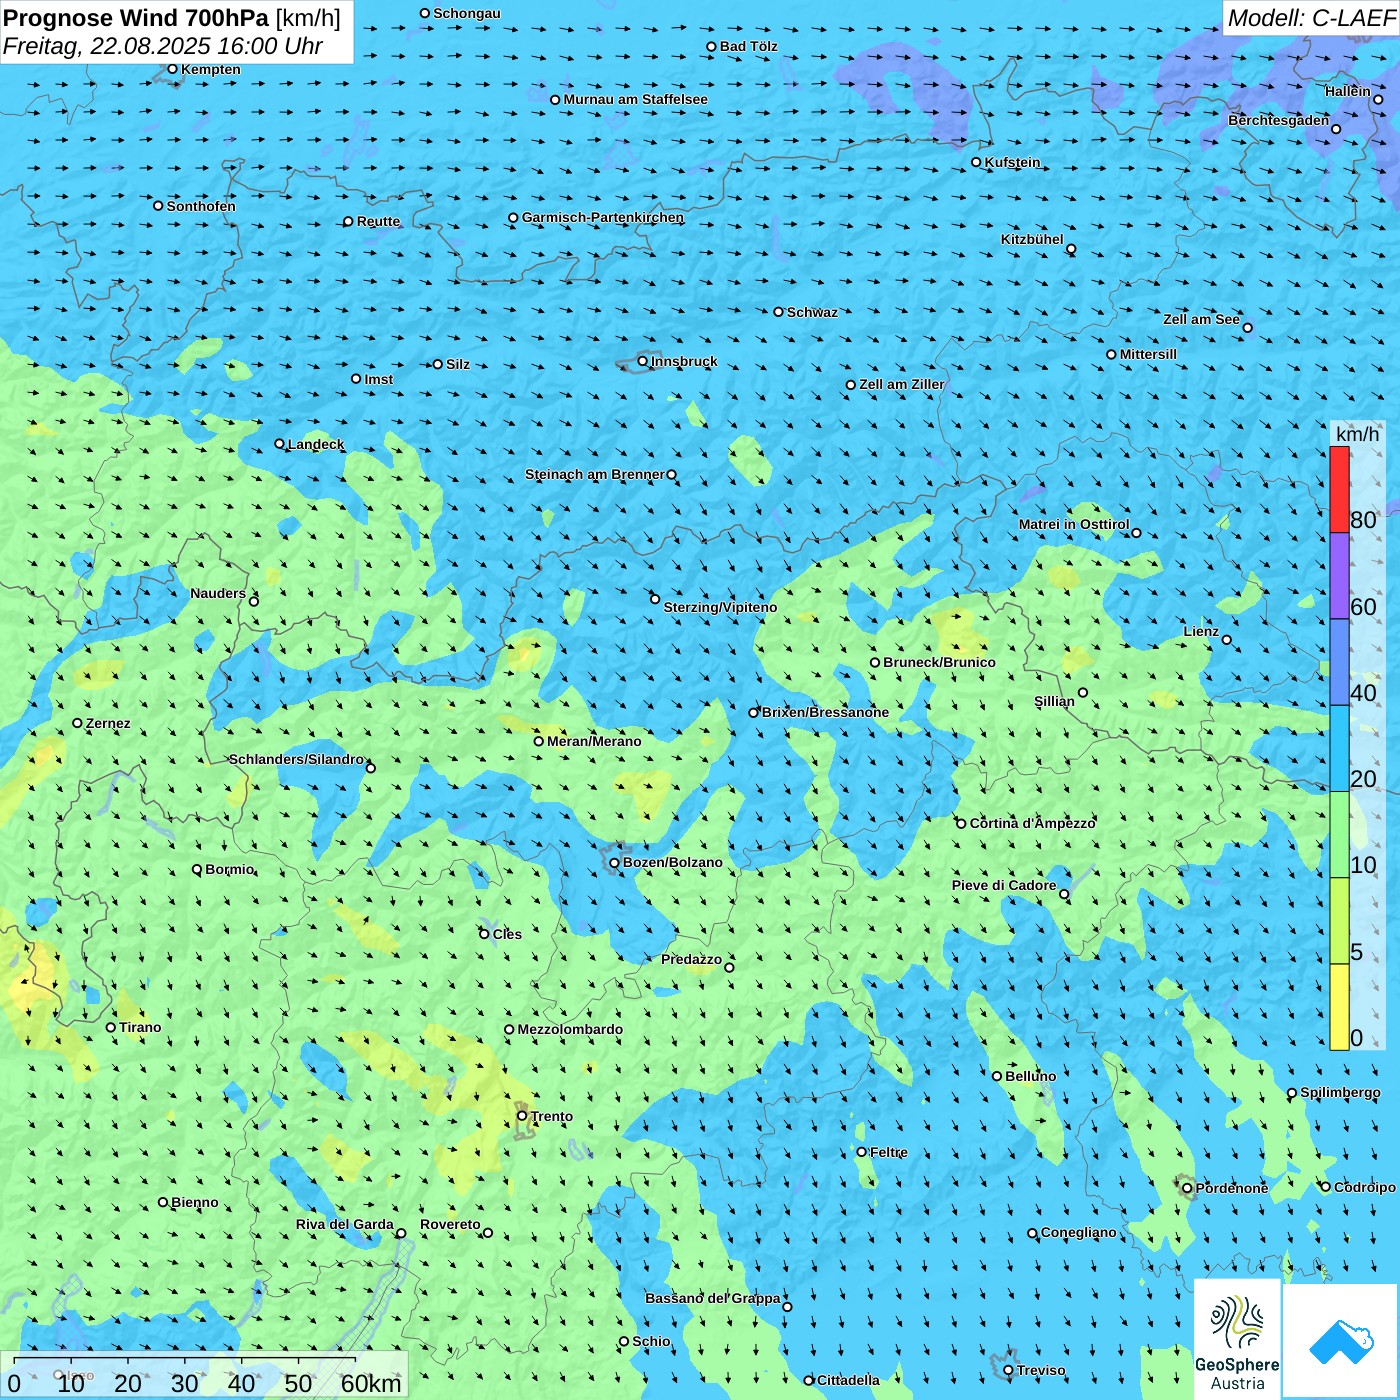Screen dimensions: 1400x1400
Task: Click the 'Steinach am Brenner' label
Action: tap(595, 474)
